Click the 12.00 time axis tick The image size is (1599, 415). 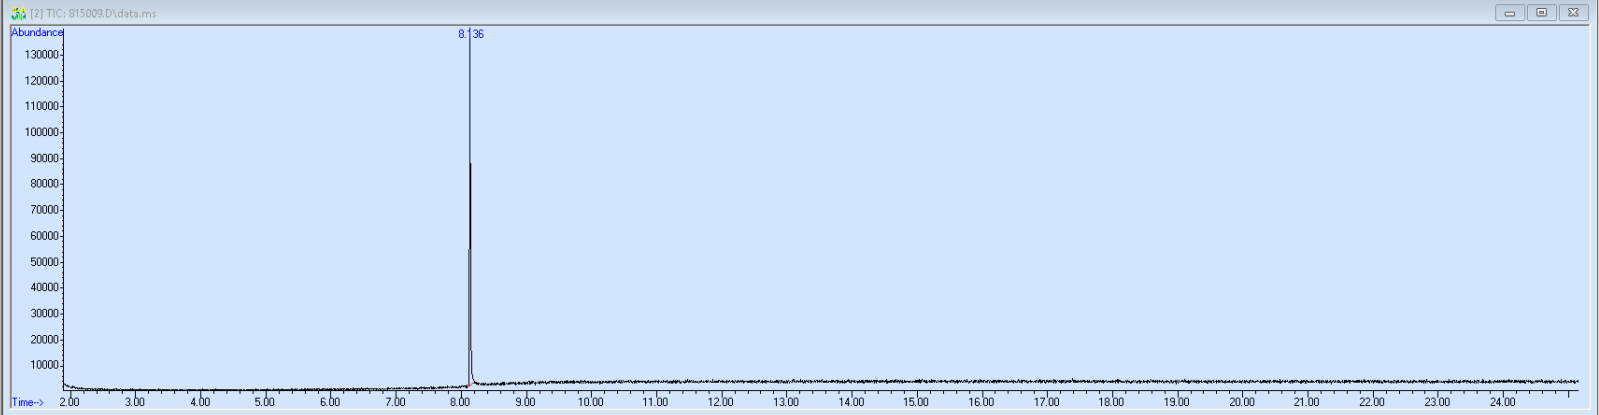(x=720, y=402)
